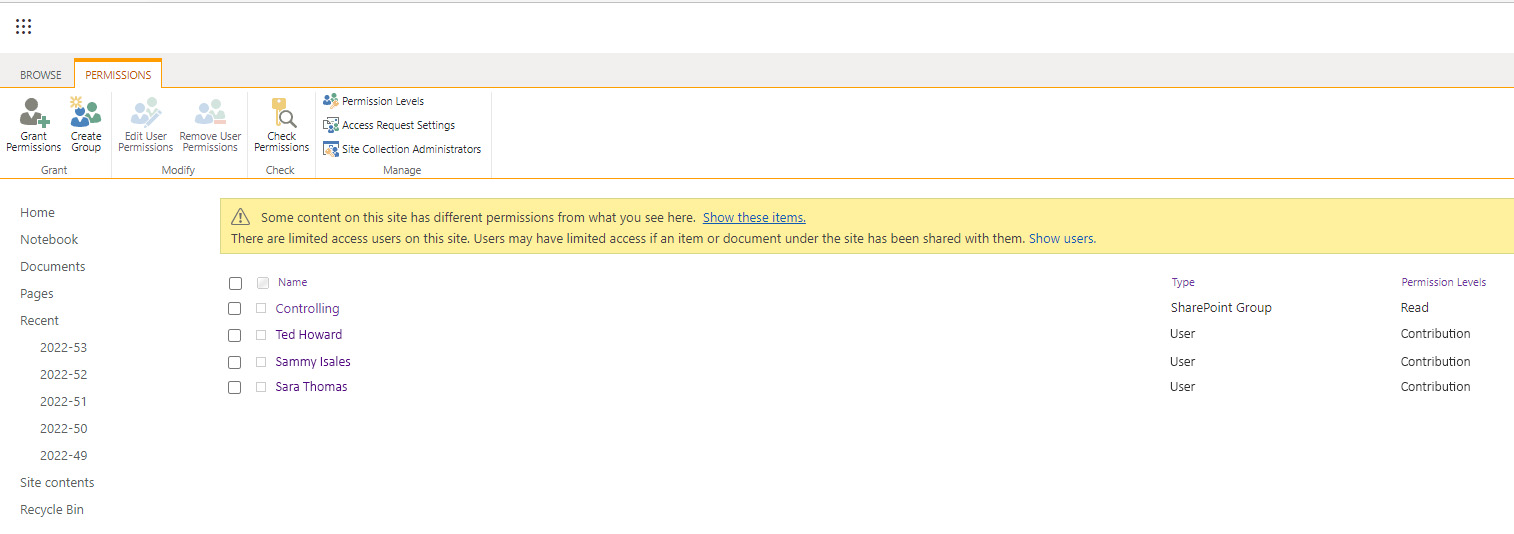Click the Access Request Settings label
This screenshot has width=1514, height=534.
[398, 125]
